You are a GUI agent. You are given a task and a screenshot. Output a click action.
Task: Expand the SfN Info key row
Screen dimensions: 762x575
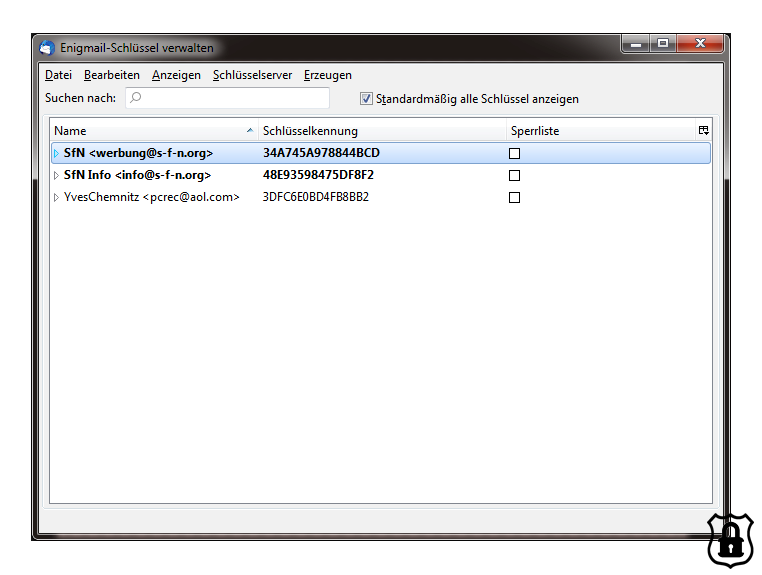(x=56, y=175)
